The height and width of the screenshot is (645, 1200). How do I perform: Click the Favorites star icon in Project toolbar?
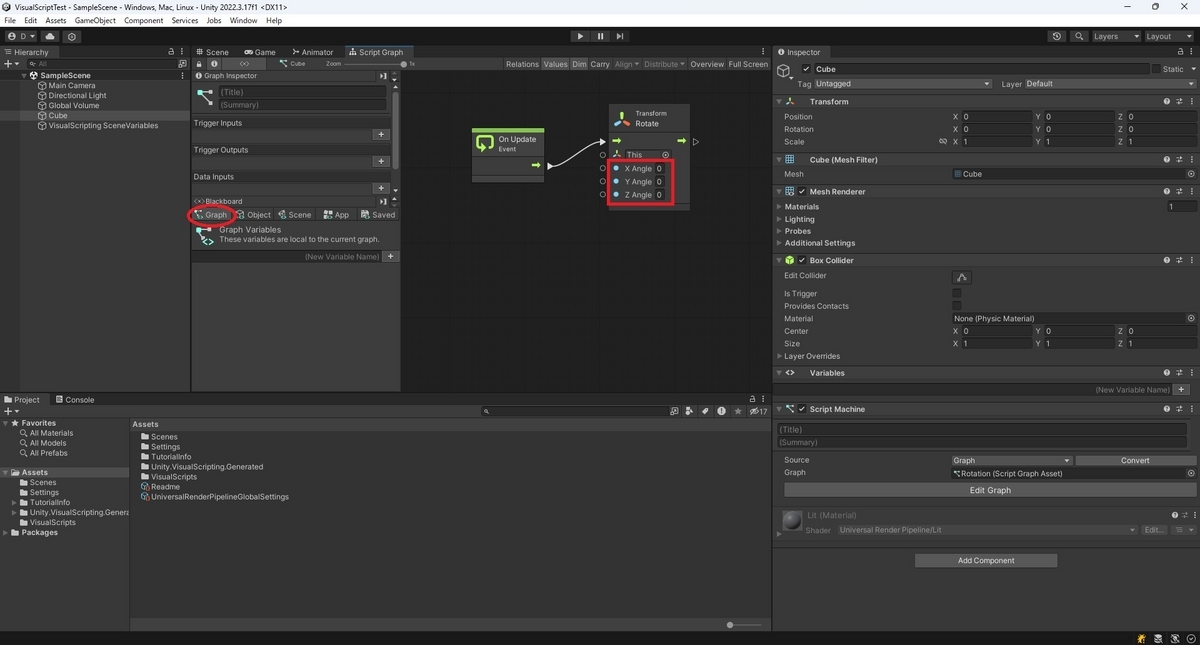point(738,411)
